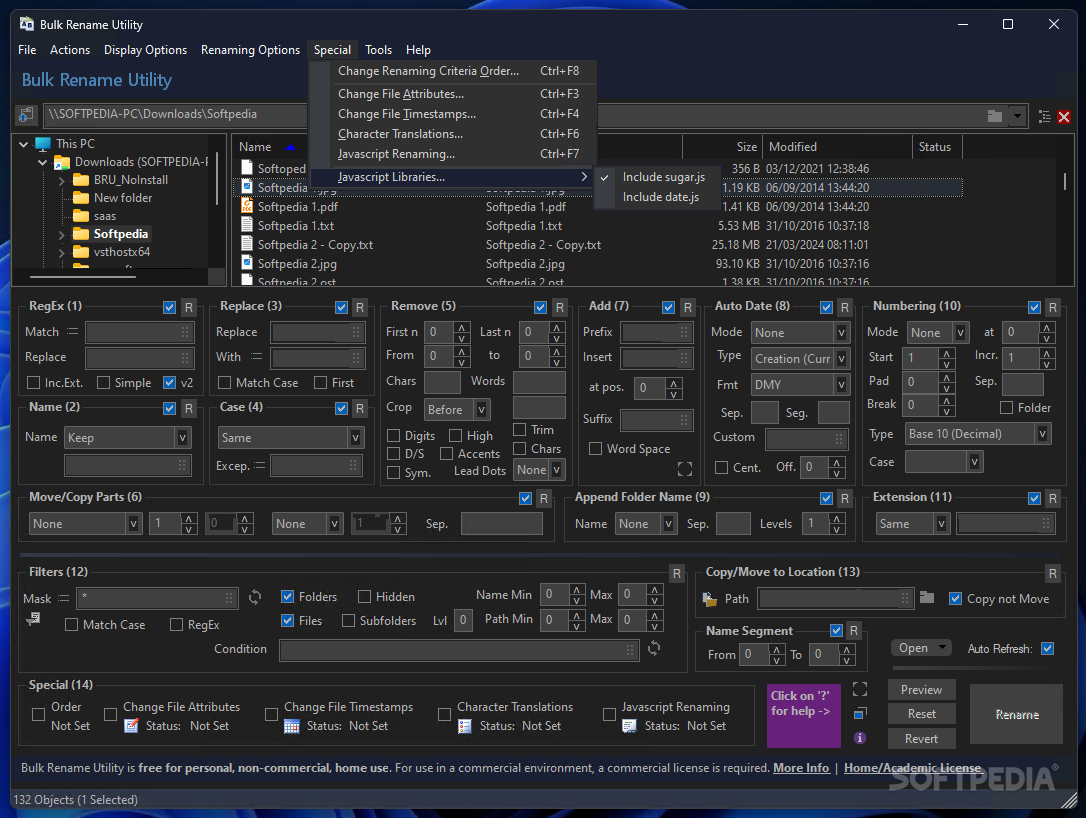Screen dimensions: 1086x818
Task: Toggle the Auto Refresh checkbox
Action: [x=1047, y=648]
